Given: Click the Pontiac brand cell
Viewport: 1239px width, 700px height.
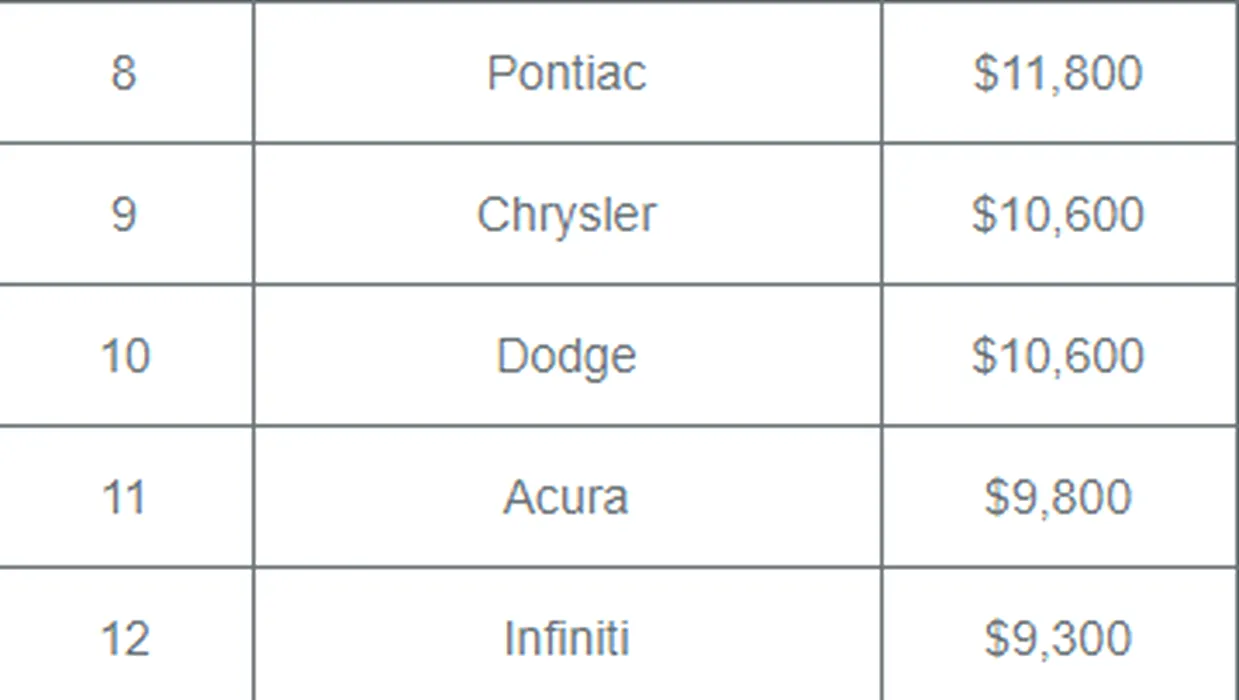Looking at the screenshot, I should tap(567, 73).
